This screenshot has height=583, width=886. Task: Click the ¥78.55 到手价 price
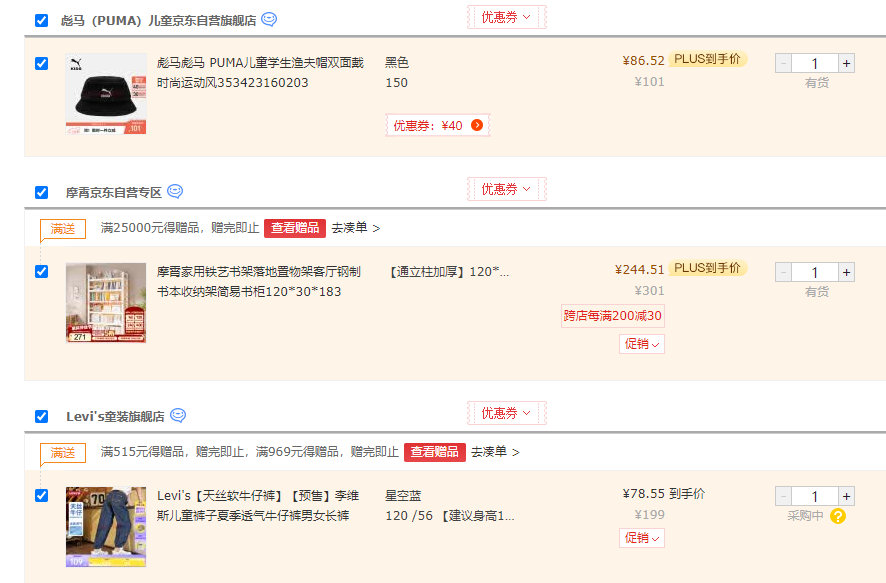664,494
